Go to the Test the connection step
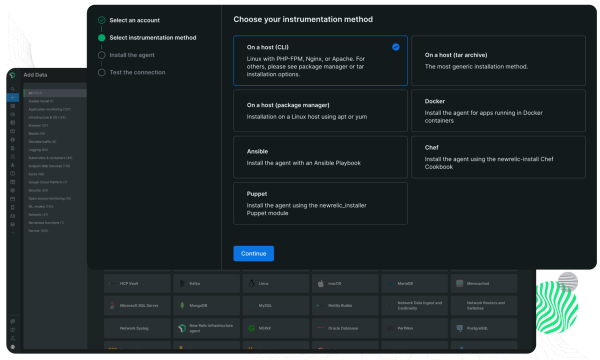The width and height of the screenshot is (600, 360). [x=137, y=72]
